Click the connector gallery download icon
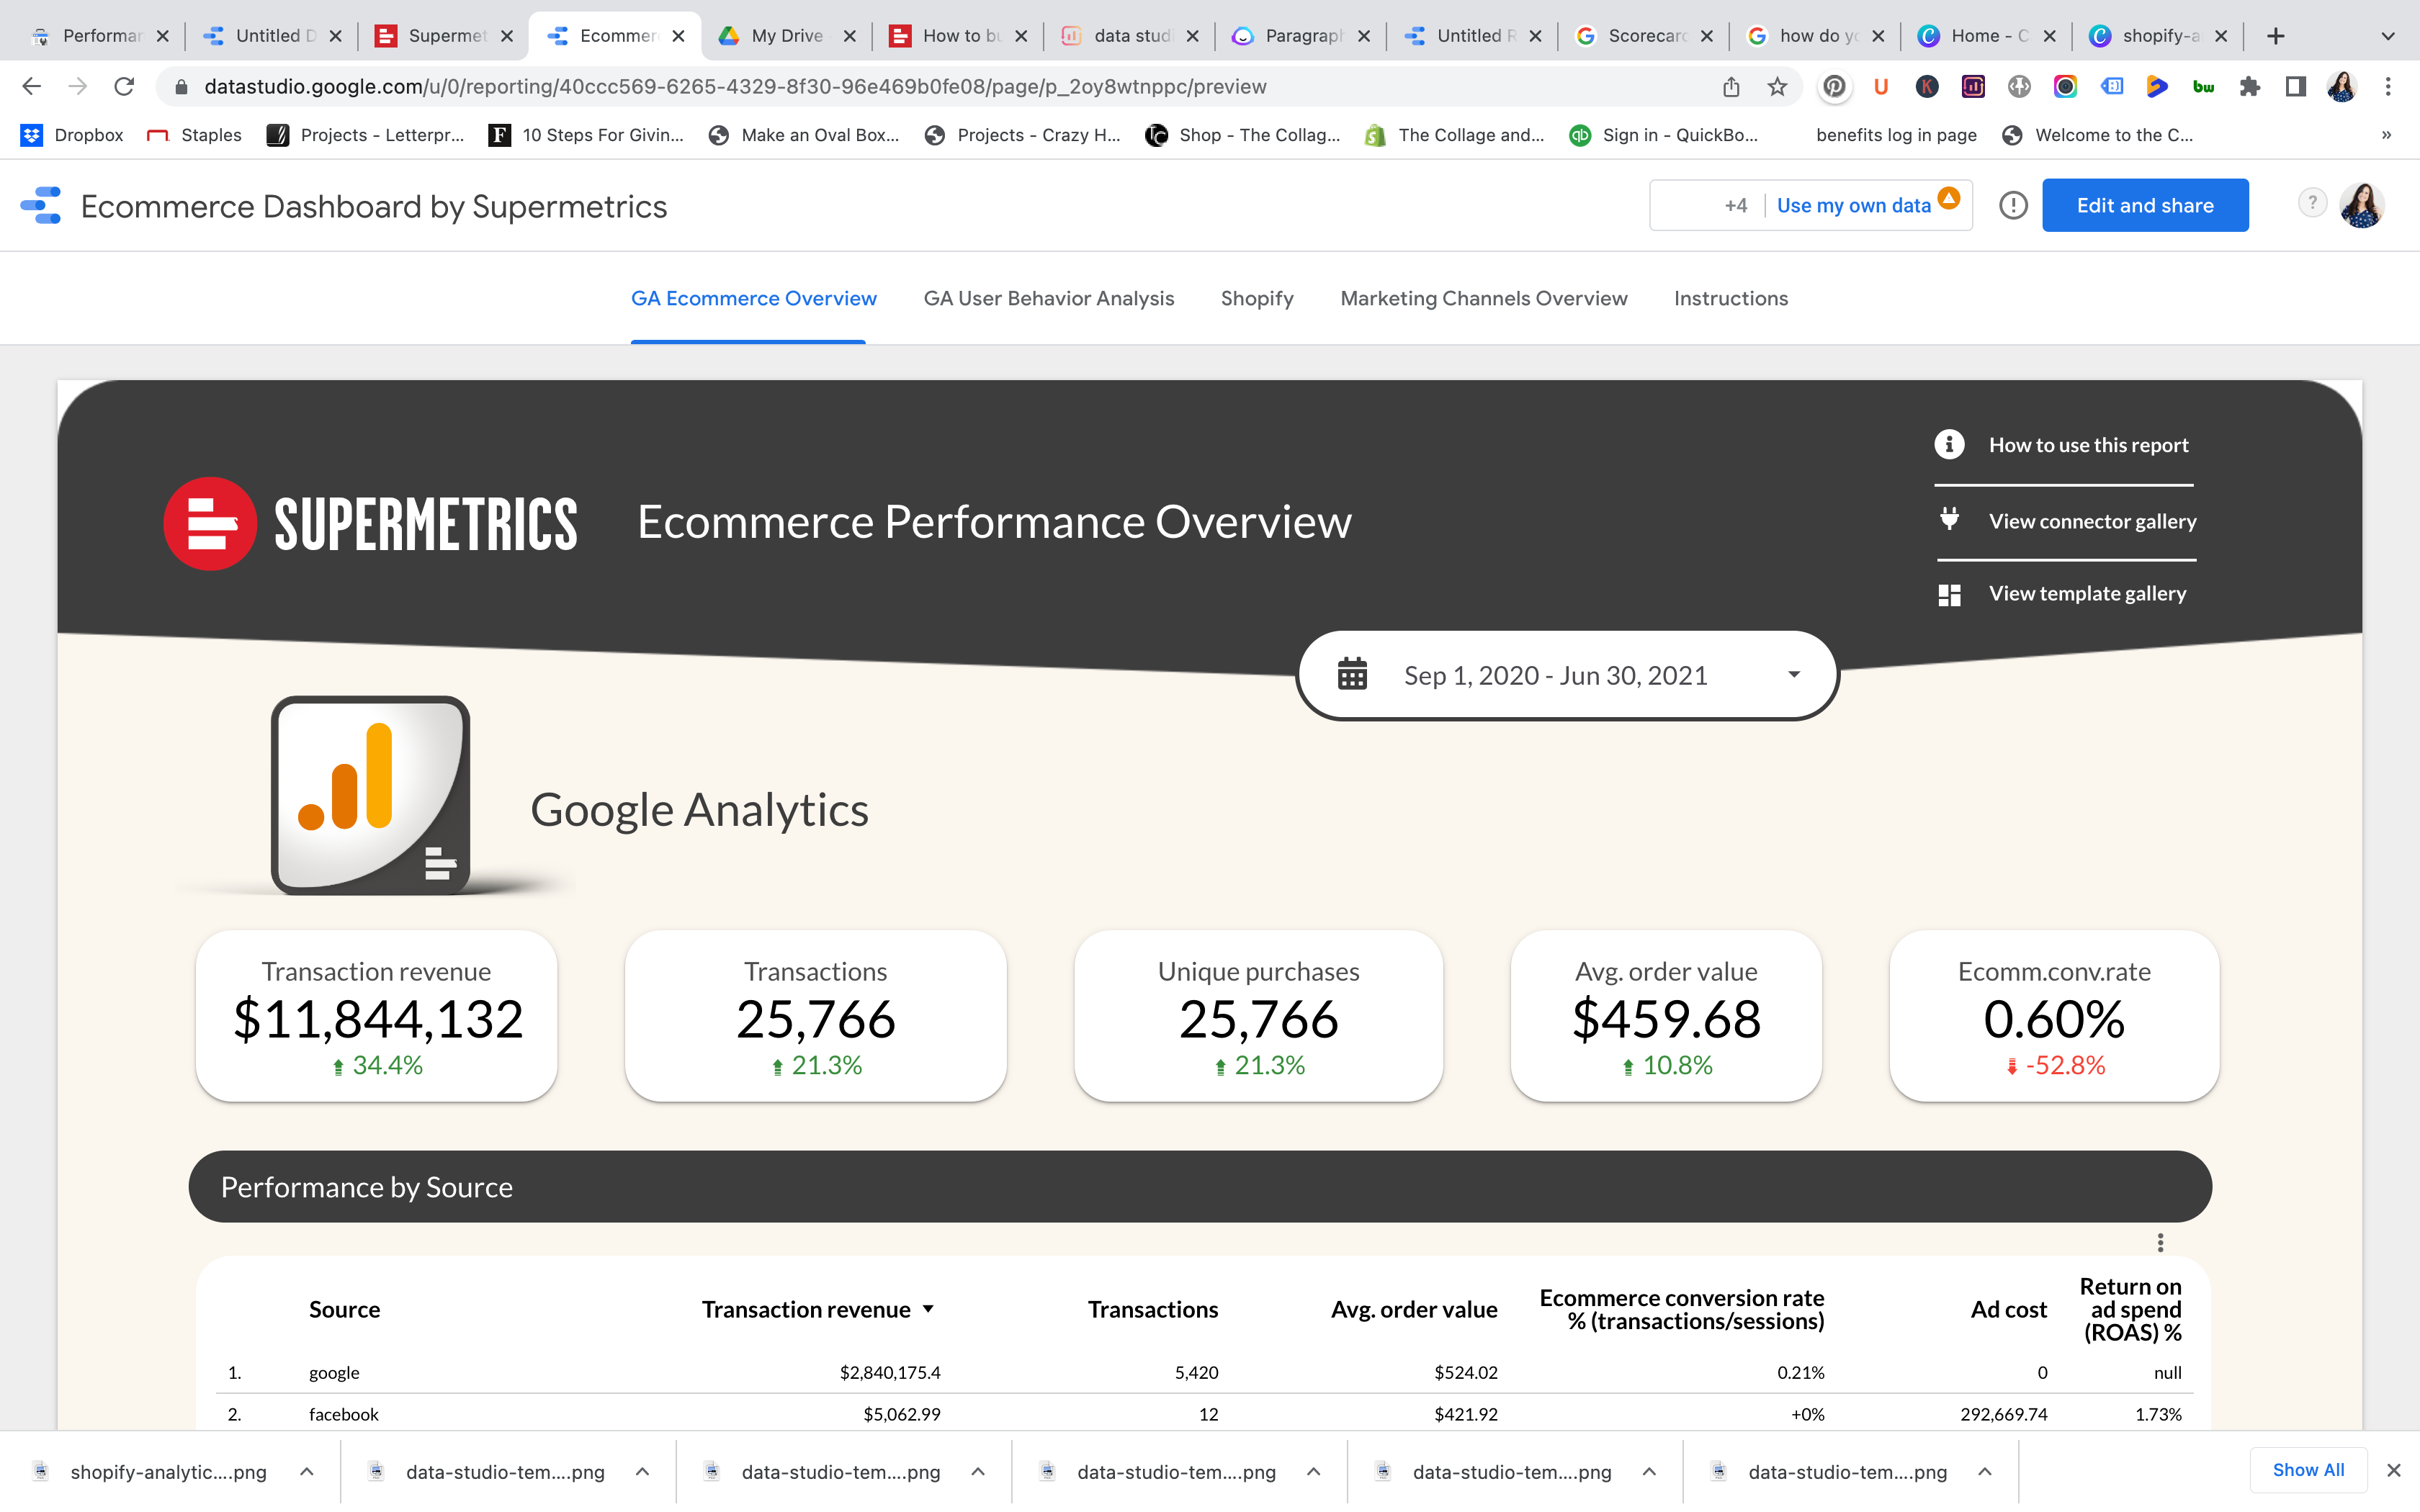 1951,519
